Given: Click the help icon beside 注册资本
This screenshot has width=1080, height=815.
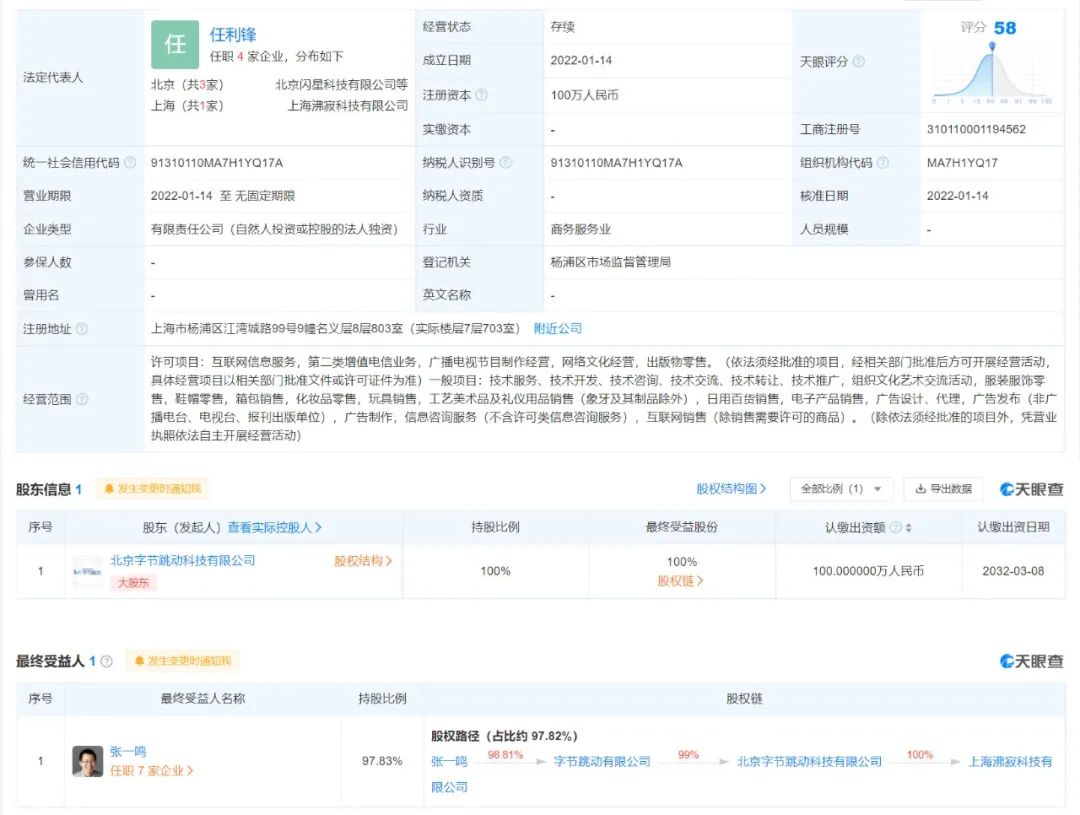Looking at the screenshot, I should 482,95.
